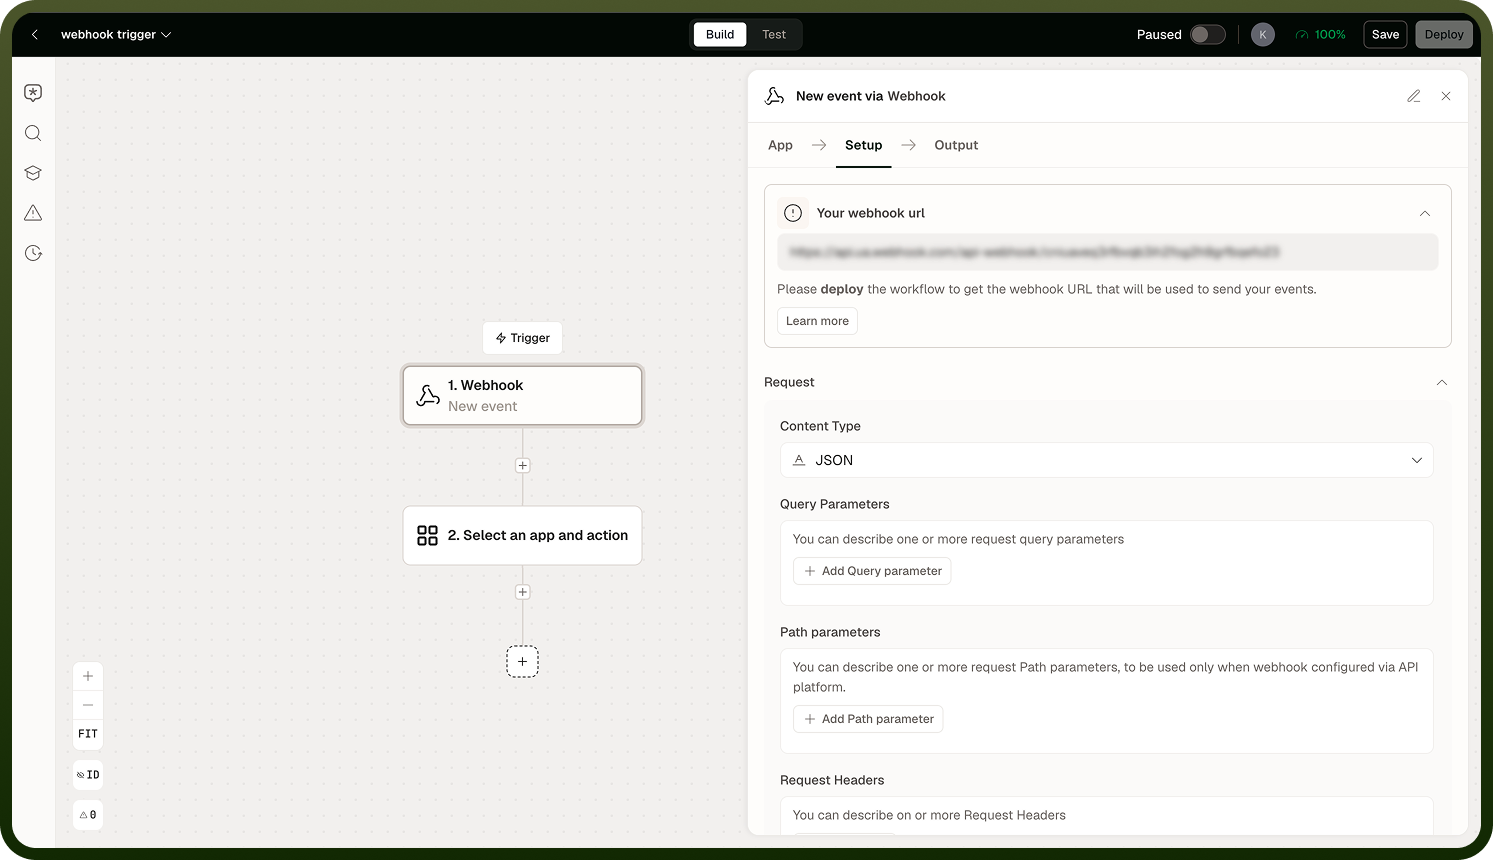The image size is (1493, 860).
Task: Edit the step name with the pencil icon
Action: tap(1414, 96)
